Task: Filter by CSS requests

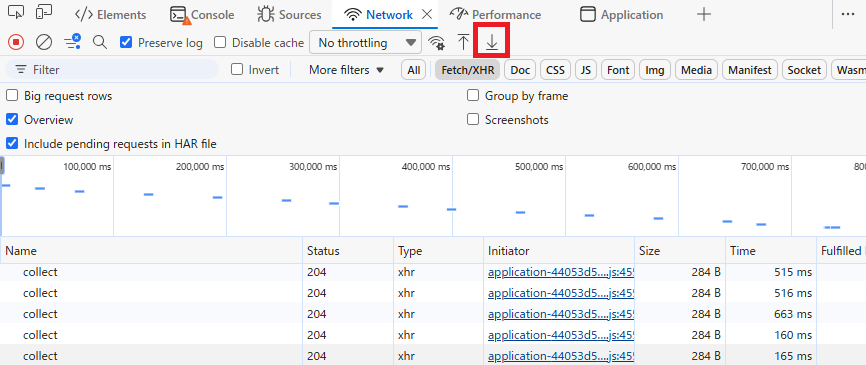Action: pos(556,70)
